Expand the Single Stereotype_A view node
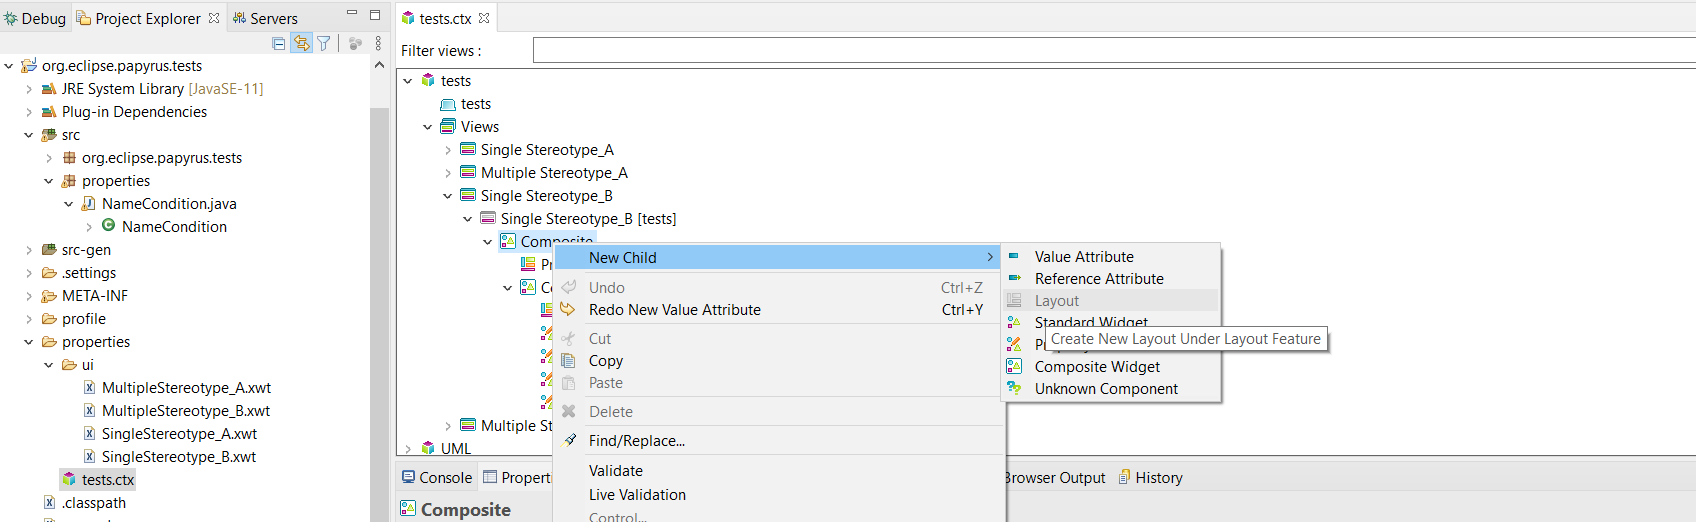 [x=448, y=150]
